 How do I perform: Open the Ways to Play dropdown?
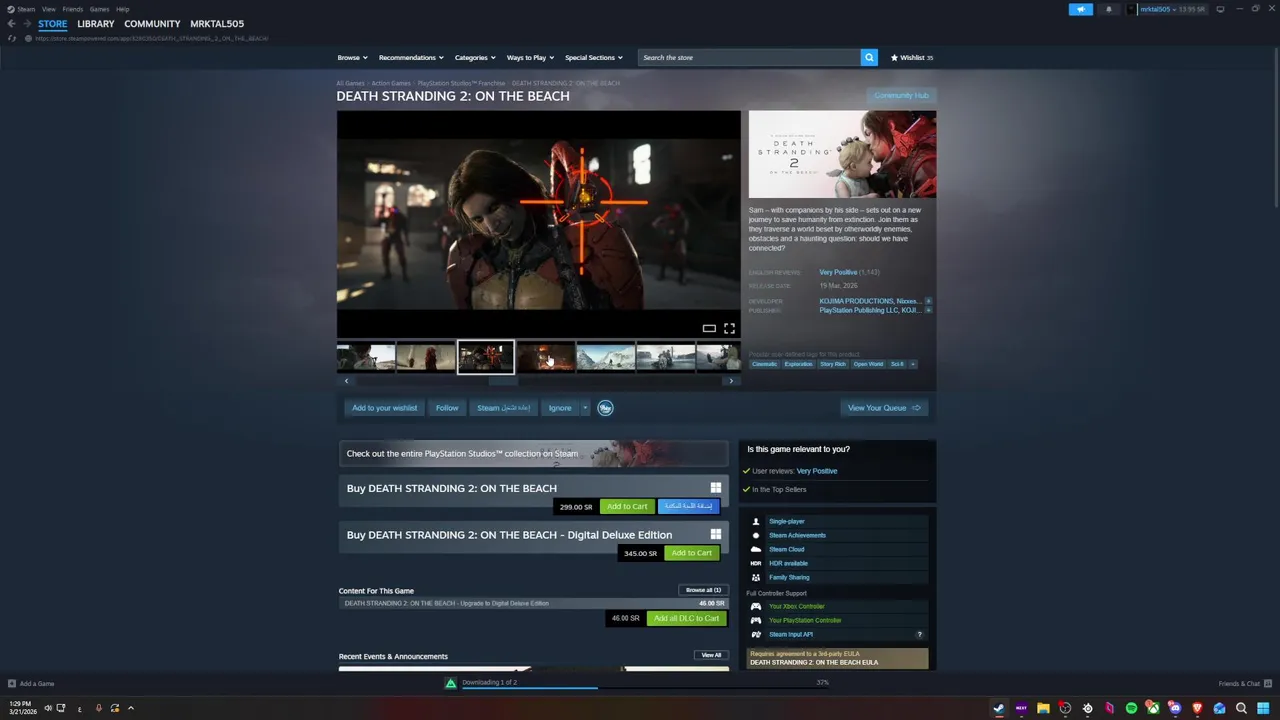(x=530, y=57)
